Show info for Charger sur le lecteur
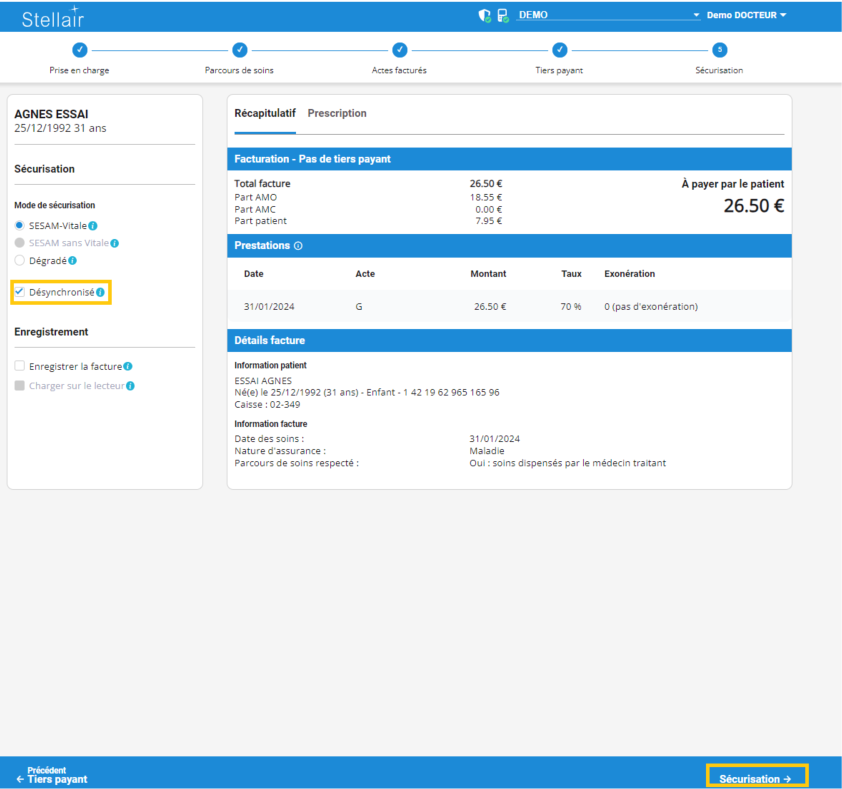 (x=130, y=386)
